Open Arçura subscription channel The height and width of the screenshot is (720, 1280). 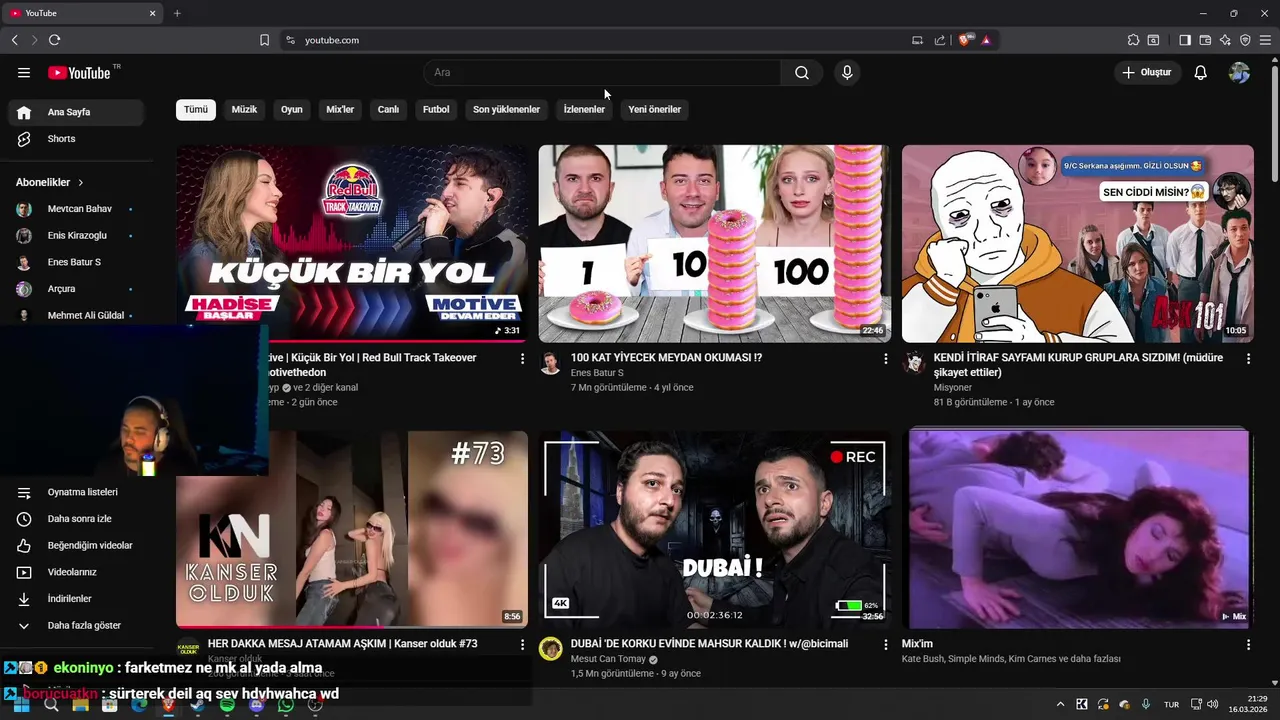pyautogui.click(x=76, y=289)
